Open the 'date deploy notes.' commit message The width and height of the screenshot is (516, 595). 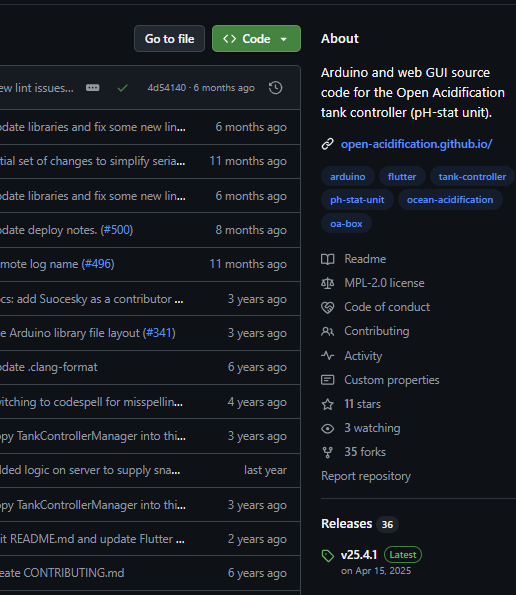coord(49,230)
